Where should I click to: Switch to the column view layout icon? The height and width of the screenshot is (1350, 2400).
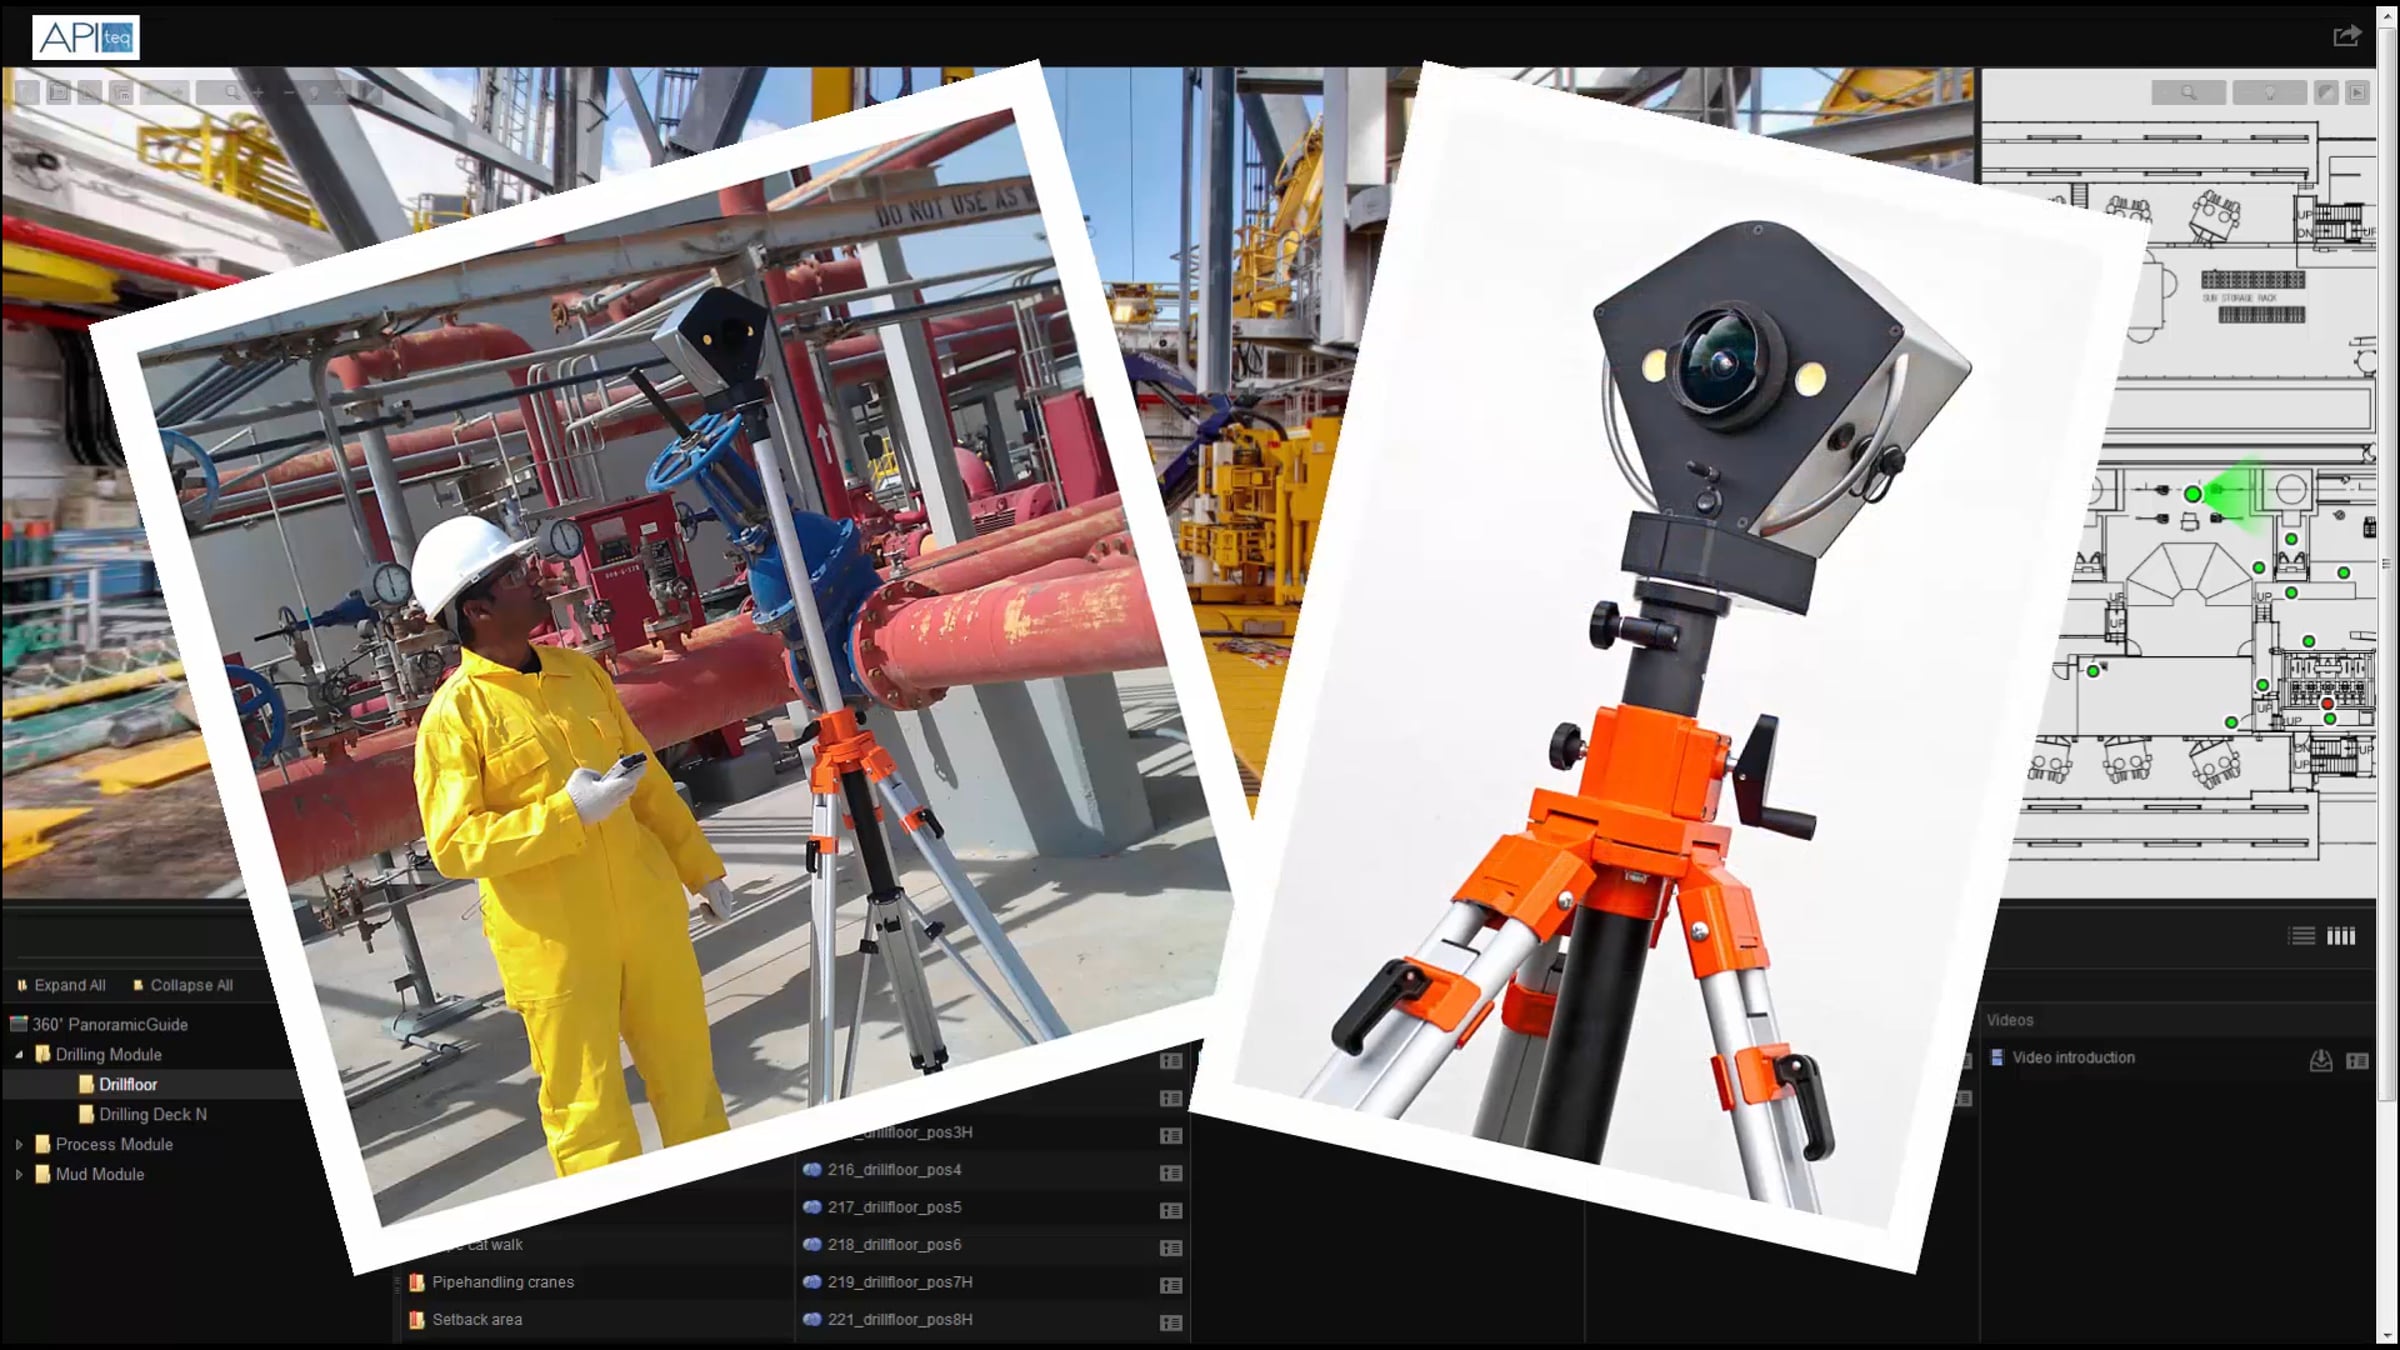2341,936
